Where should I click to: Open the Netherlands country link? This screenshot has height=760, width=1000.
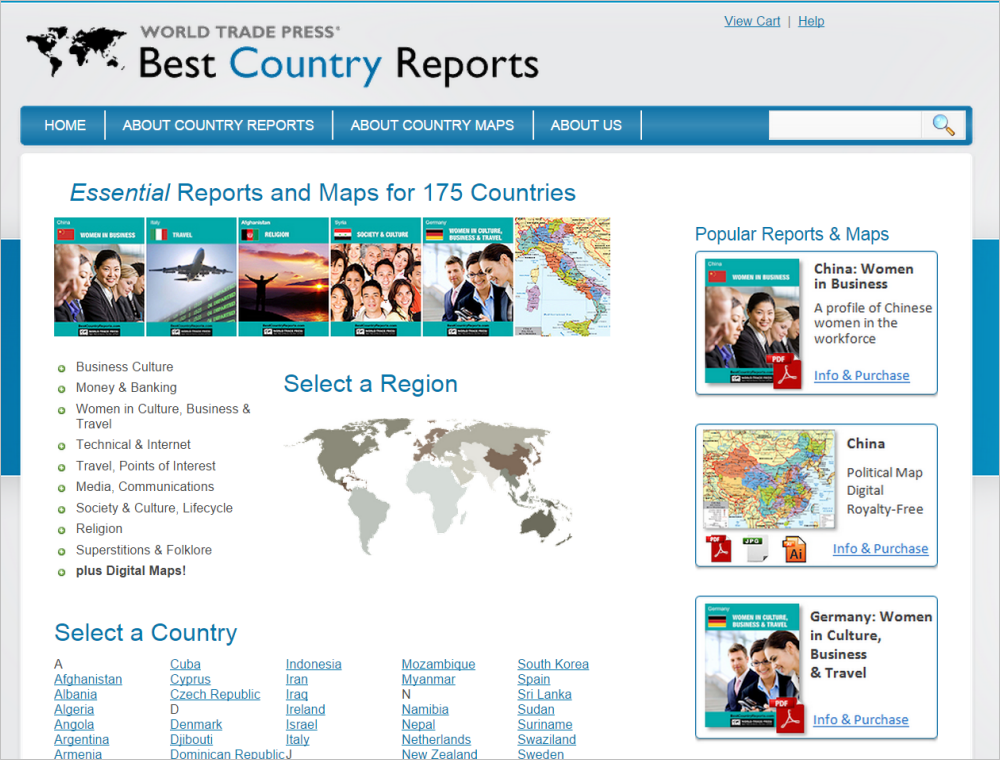pos(436,740)
